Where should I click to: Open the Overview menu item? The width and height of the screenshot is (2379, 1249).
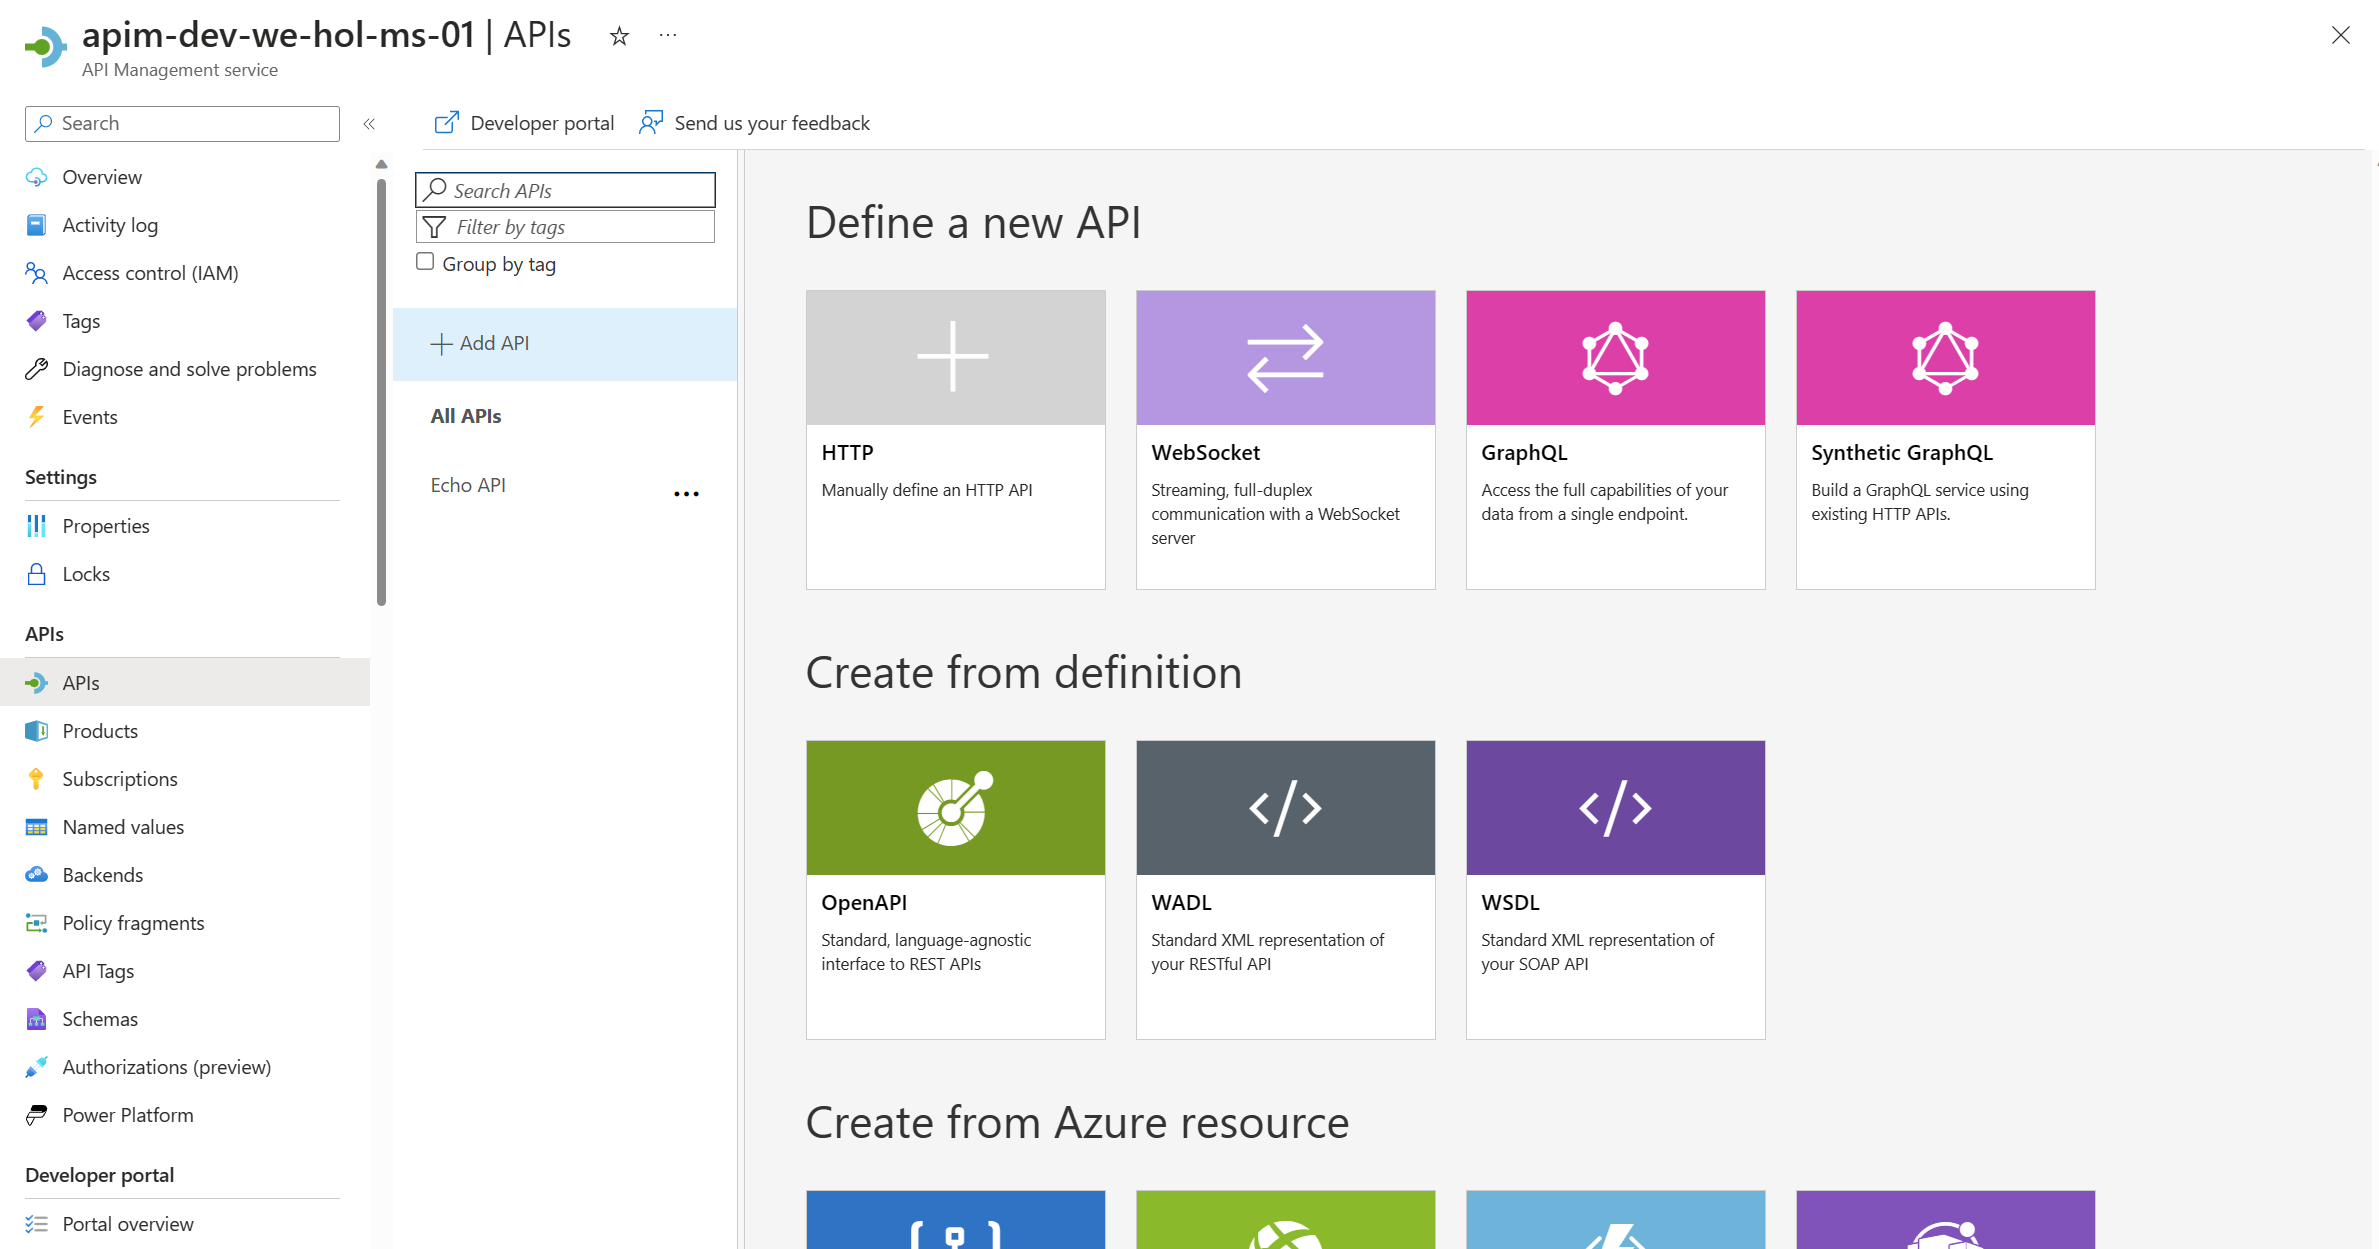102,177
